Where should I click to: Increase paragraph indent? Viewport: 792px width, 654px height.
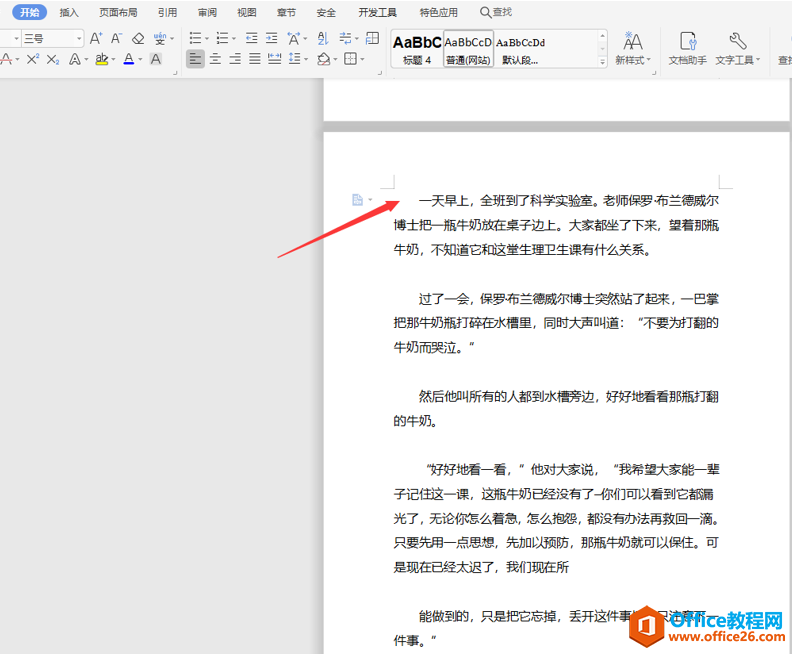point(272,38)
